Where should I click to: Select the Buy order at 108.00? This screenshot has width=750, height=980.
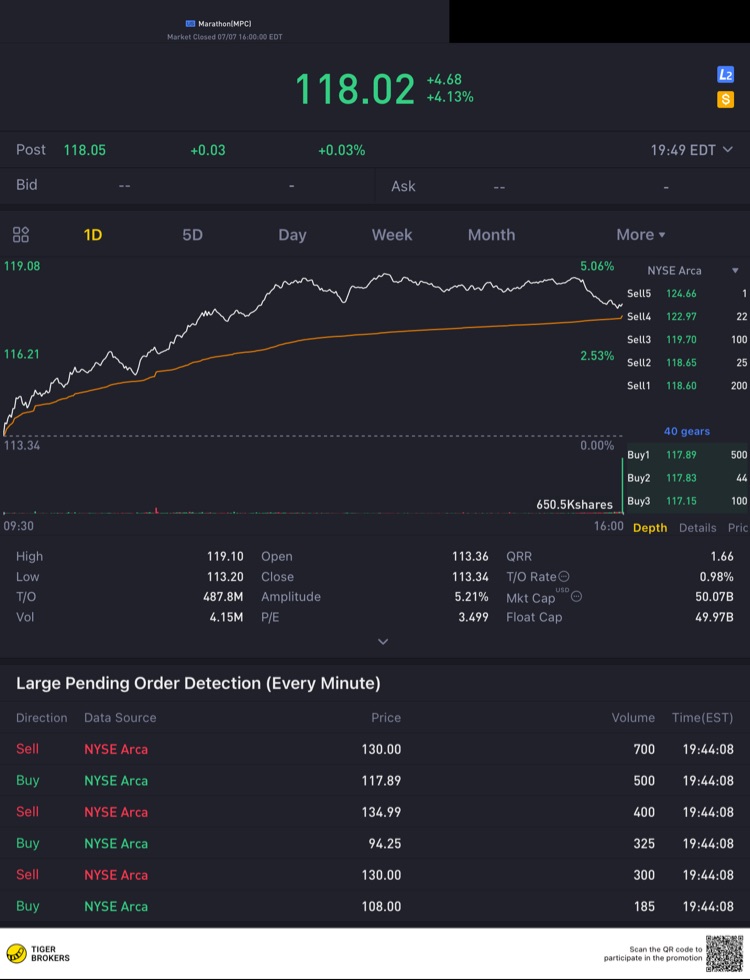coord(375,906)
